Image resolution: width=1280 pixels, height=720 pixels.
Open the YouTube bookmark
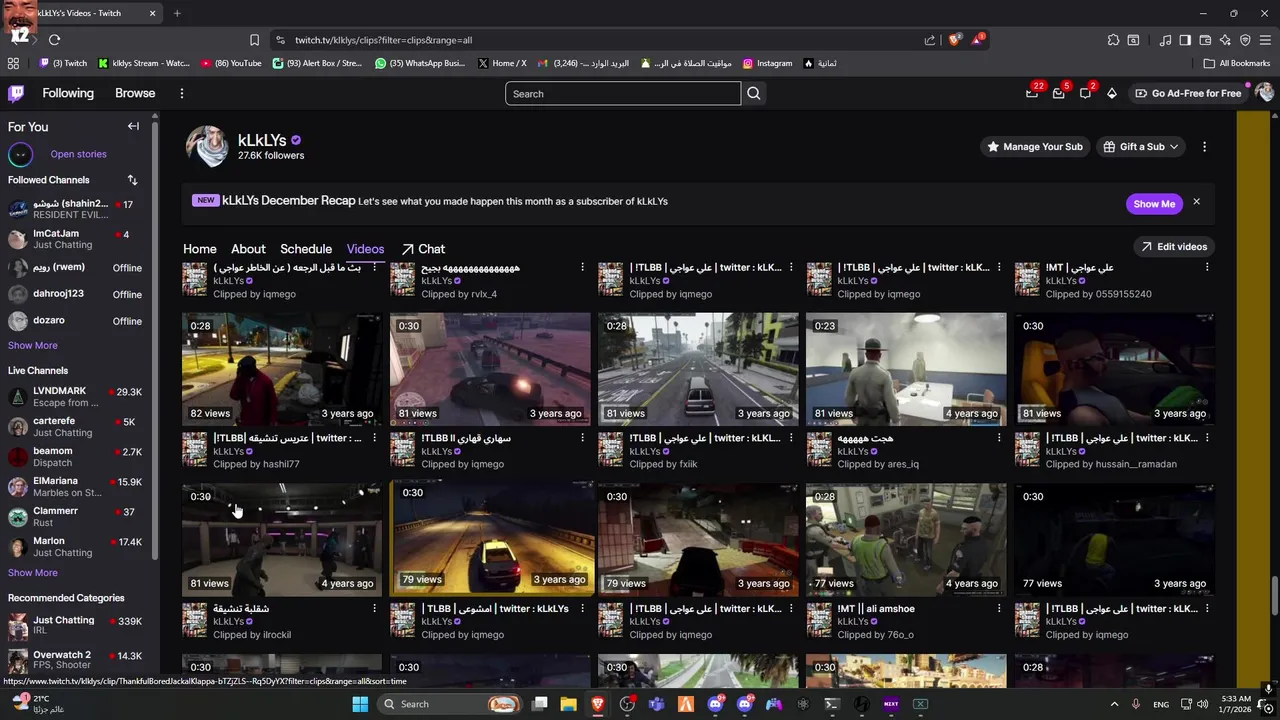point(231,63)
